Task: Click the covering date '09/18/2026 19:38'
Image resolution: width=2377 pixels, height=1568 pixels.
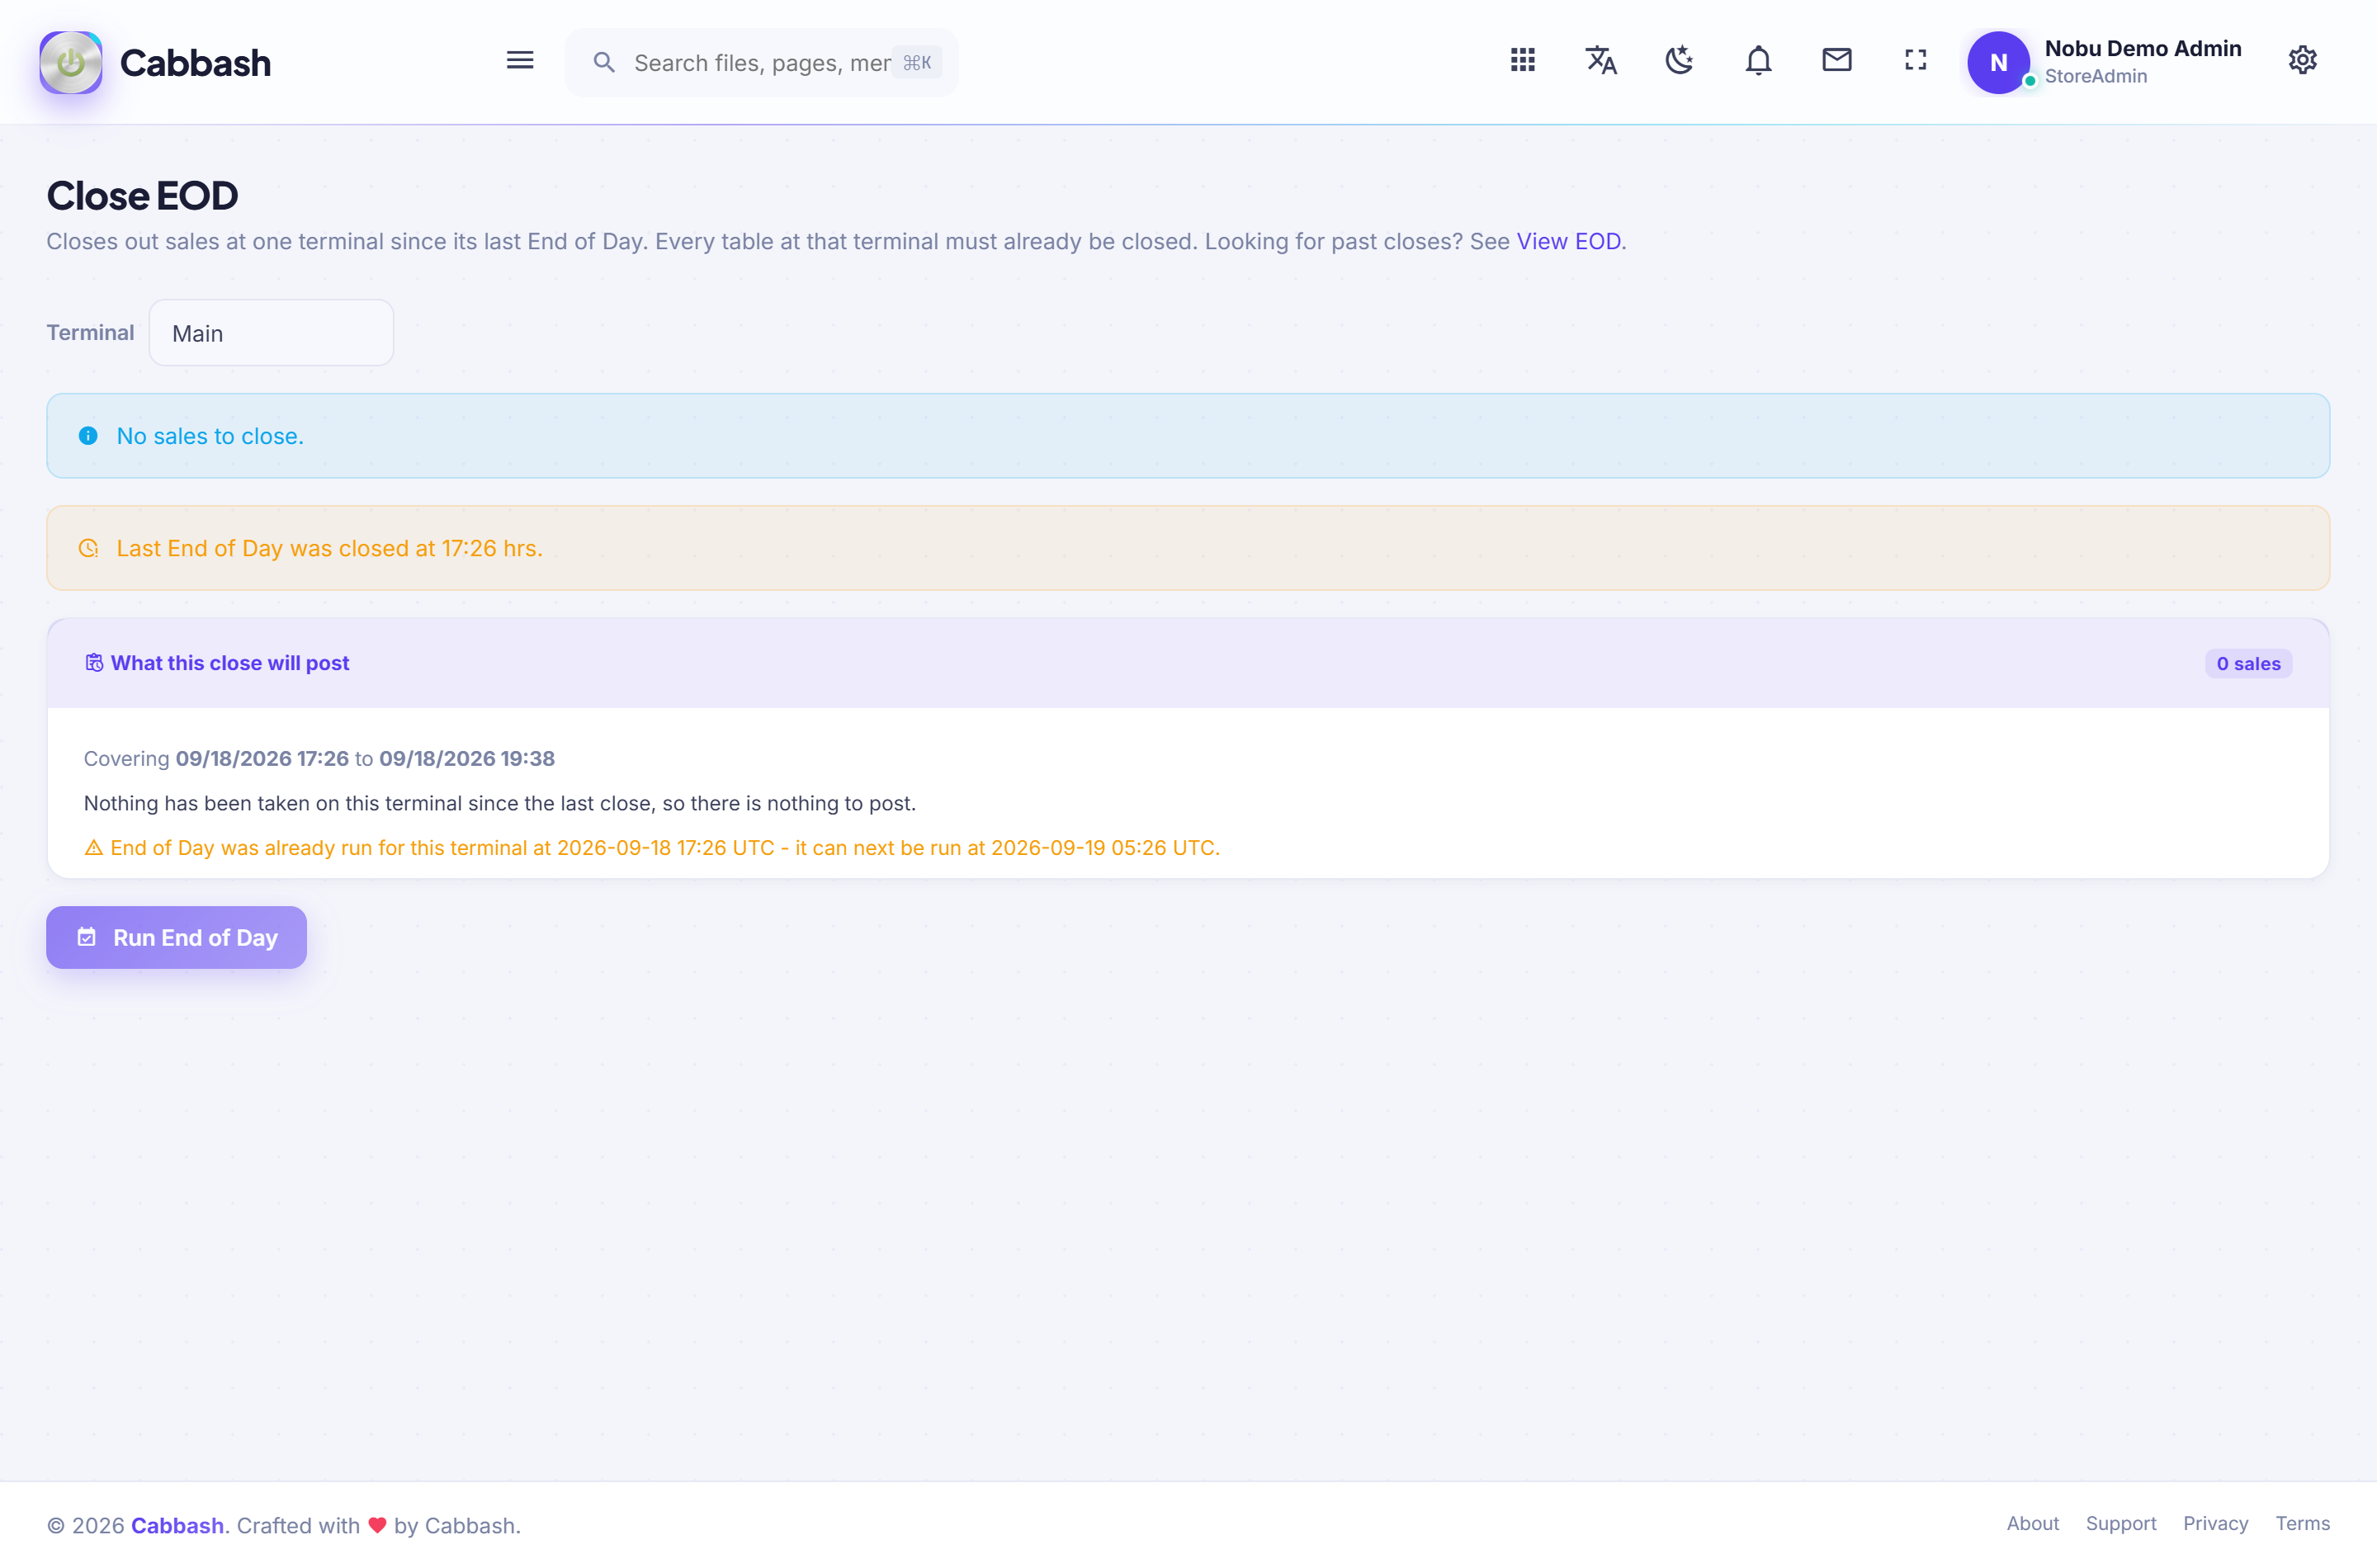Action: point(467,758)
